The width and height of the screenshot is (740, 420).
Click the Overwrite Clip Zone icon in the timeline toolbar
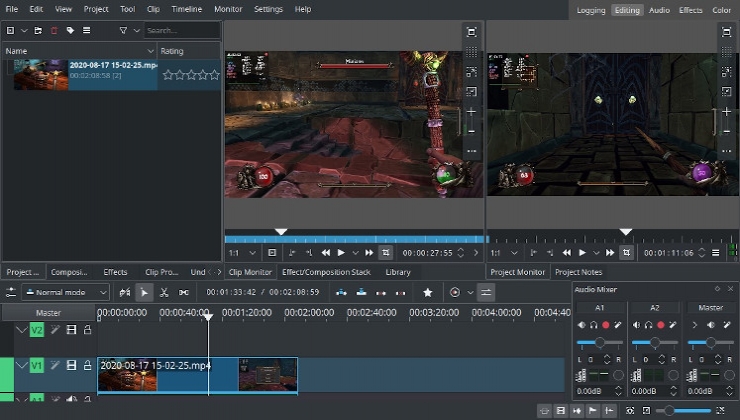[362, 293]
